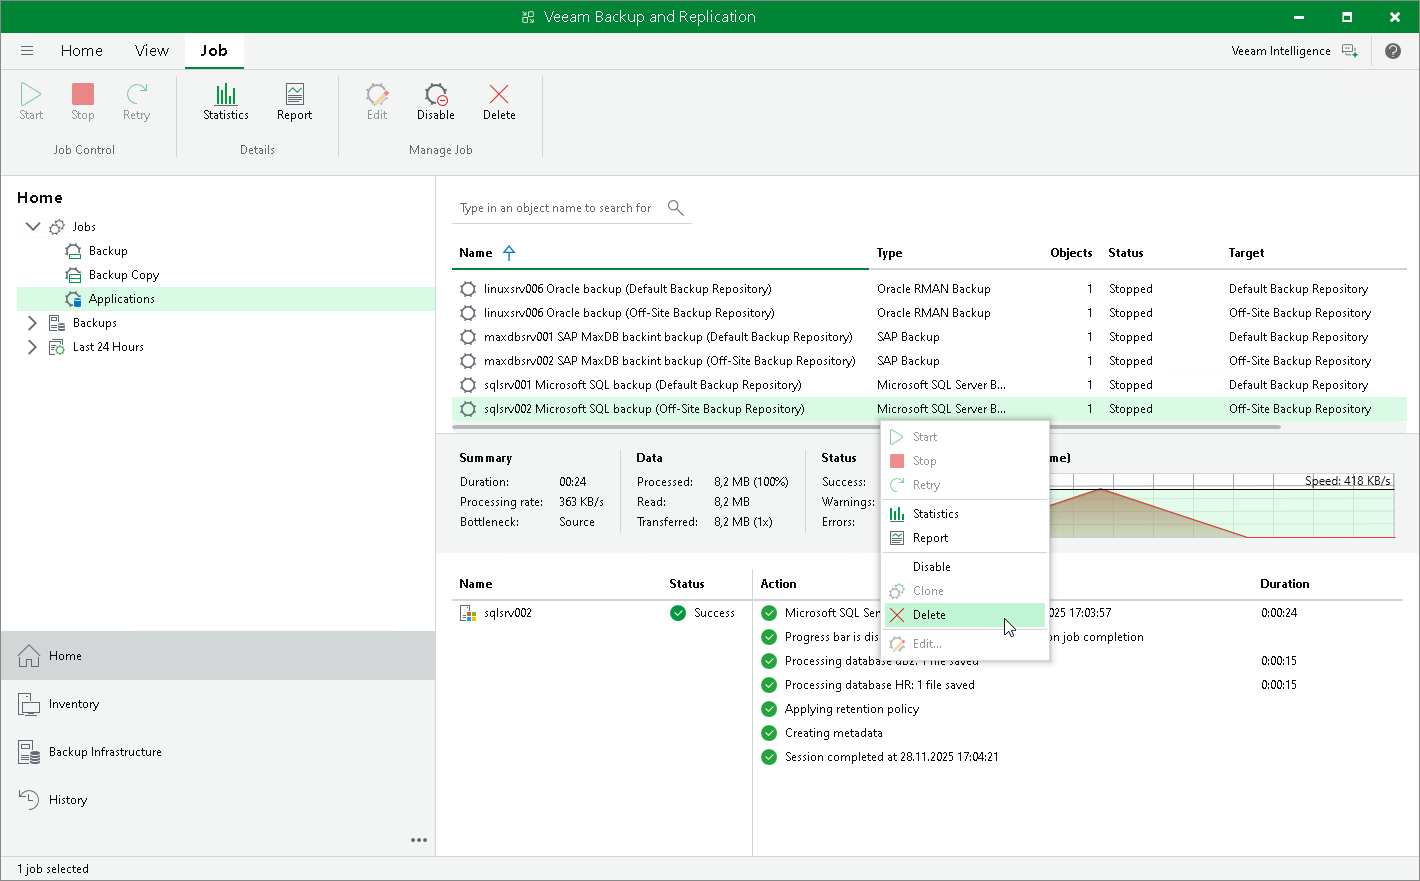Choose Clone in the context menu

click(x=965, y=591)
